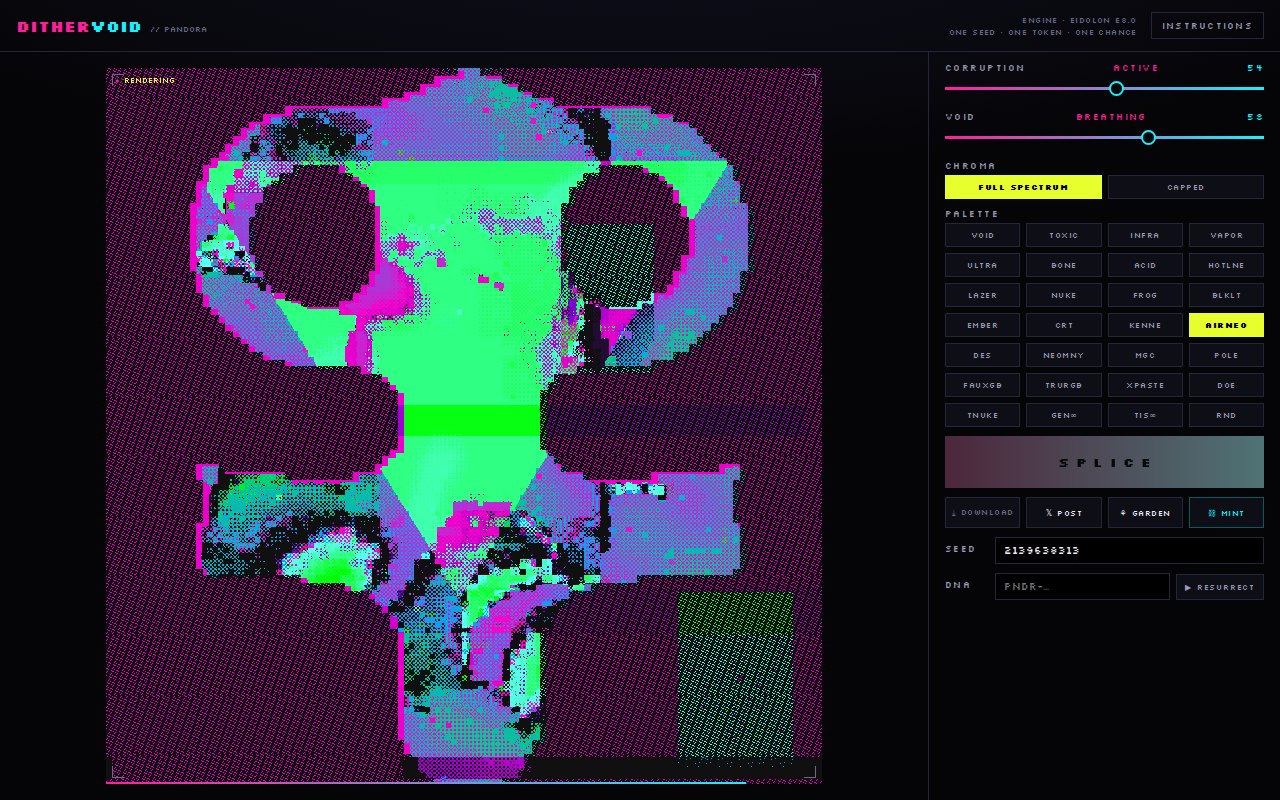
Task: Focus the Seed number field
Action: (1129, 550)
